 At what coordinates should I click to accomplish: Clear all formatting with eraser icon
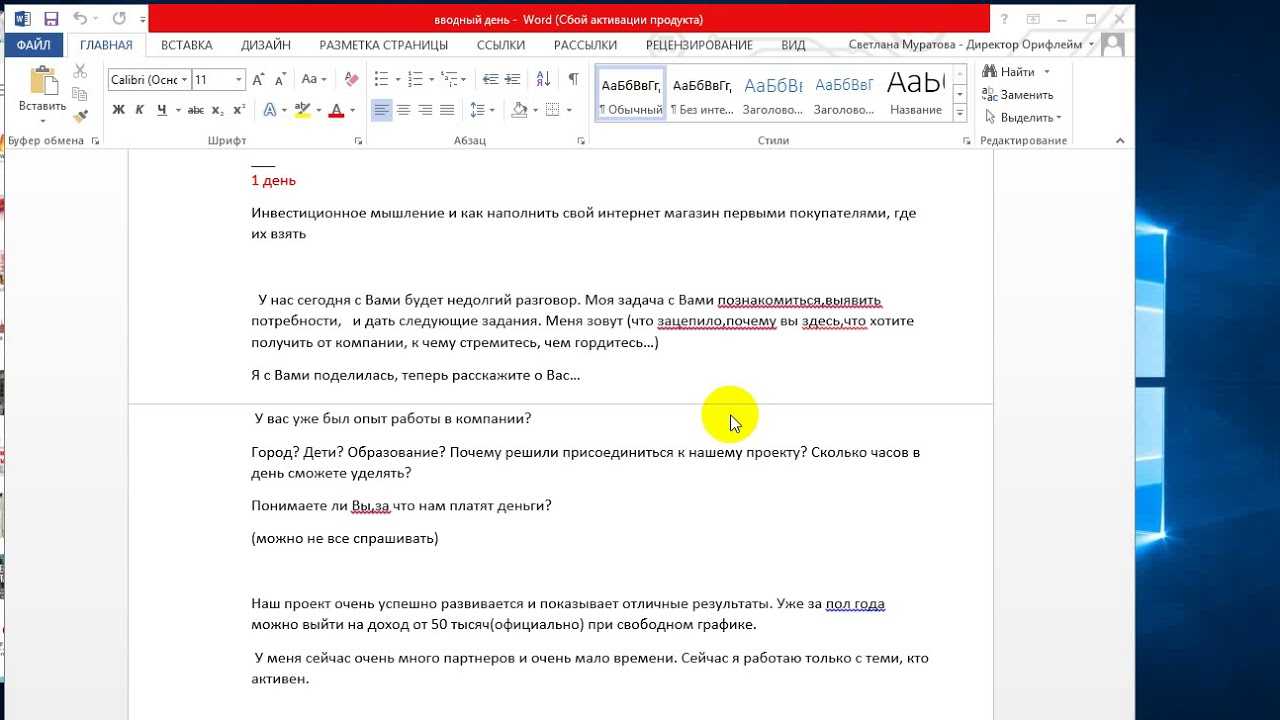351,79
